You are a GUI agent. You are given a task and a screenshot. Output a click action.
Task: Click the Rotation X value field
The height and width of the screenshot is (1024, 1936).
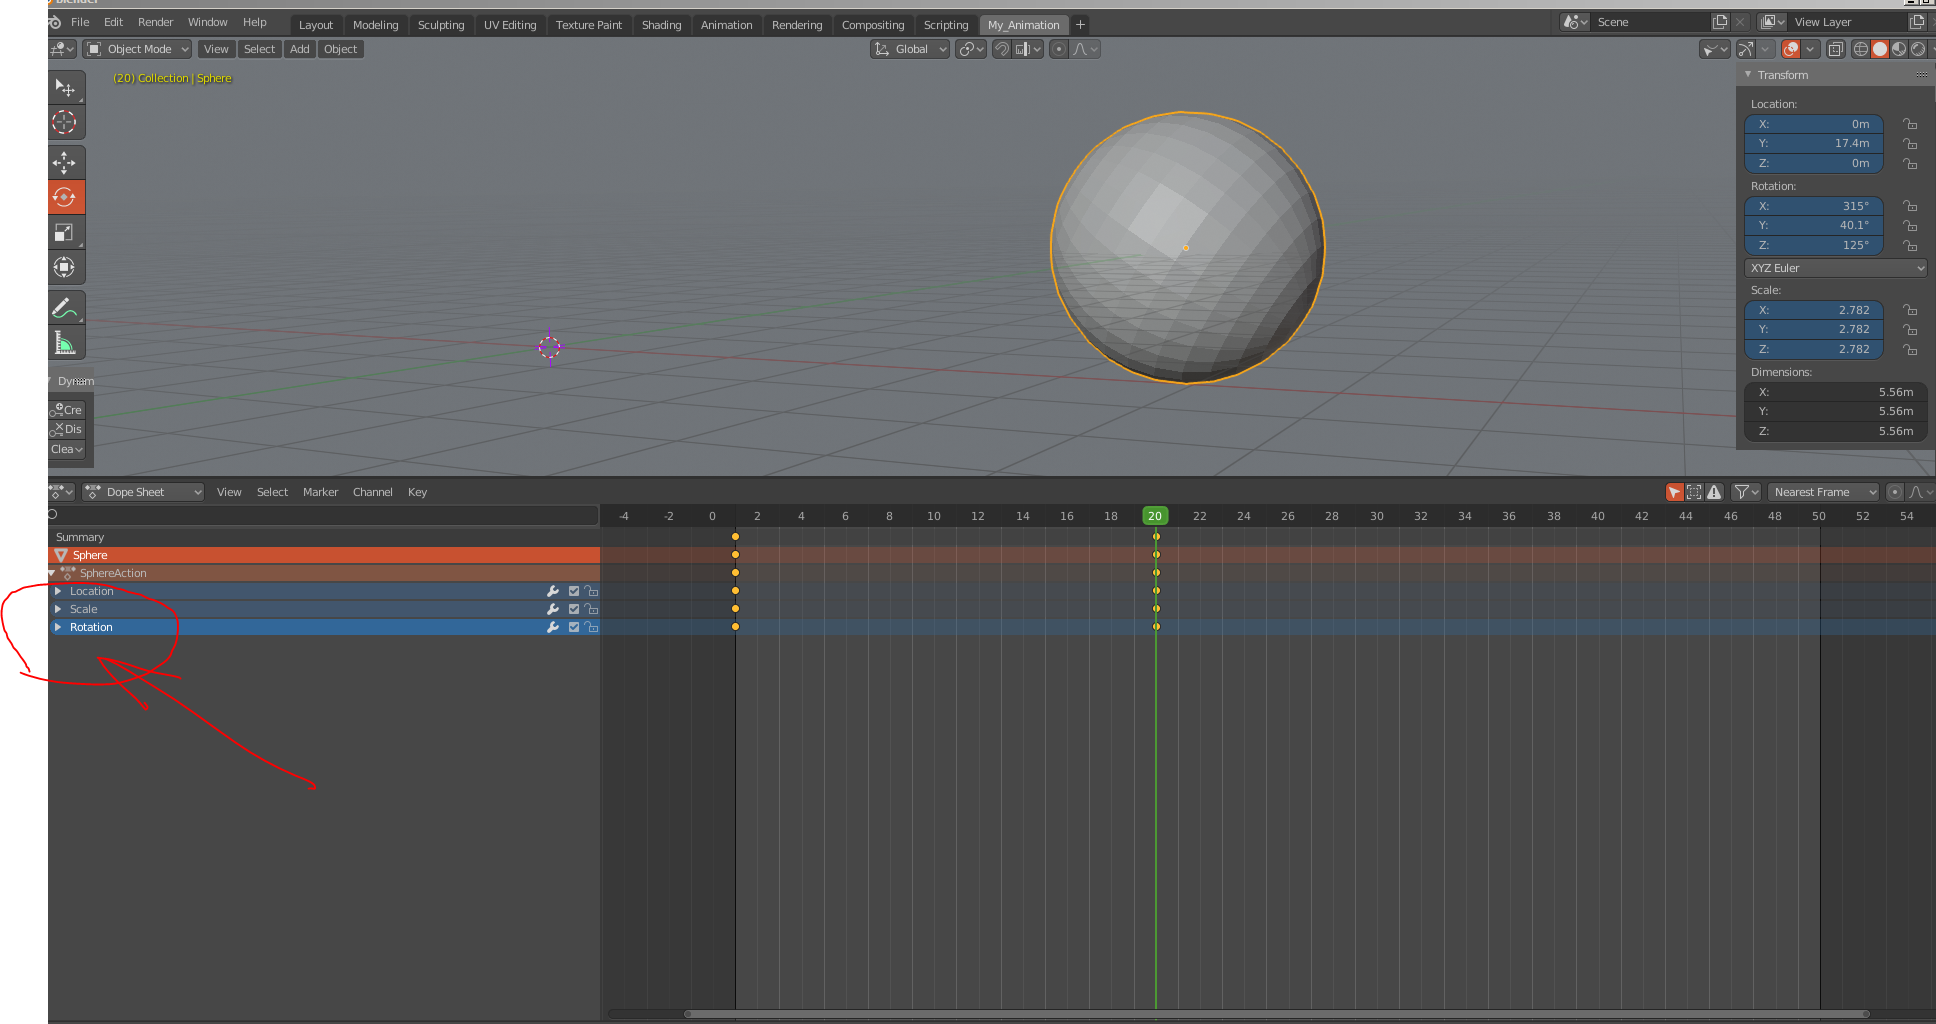tap(1814, 206)
